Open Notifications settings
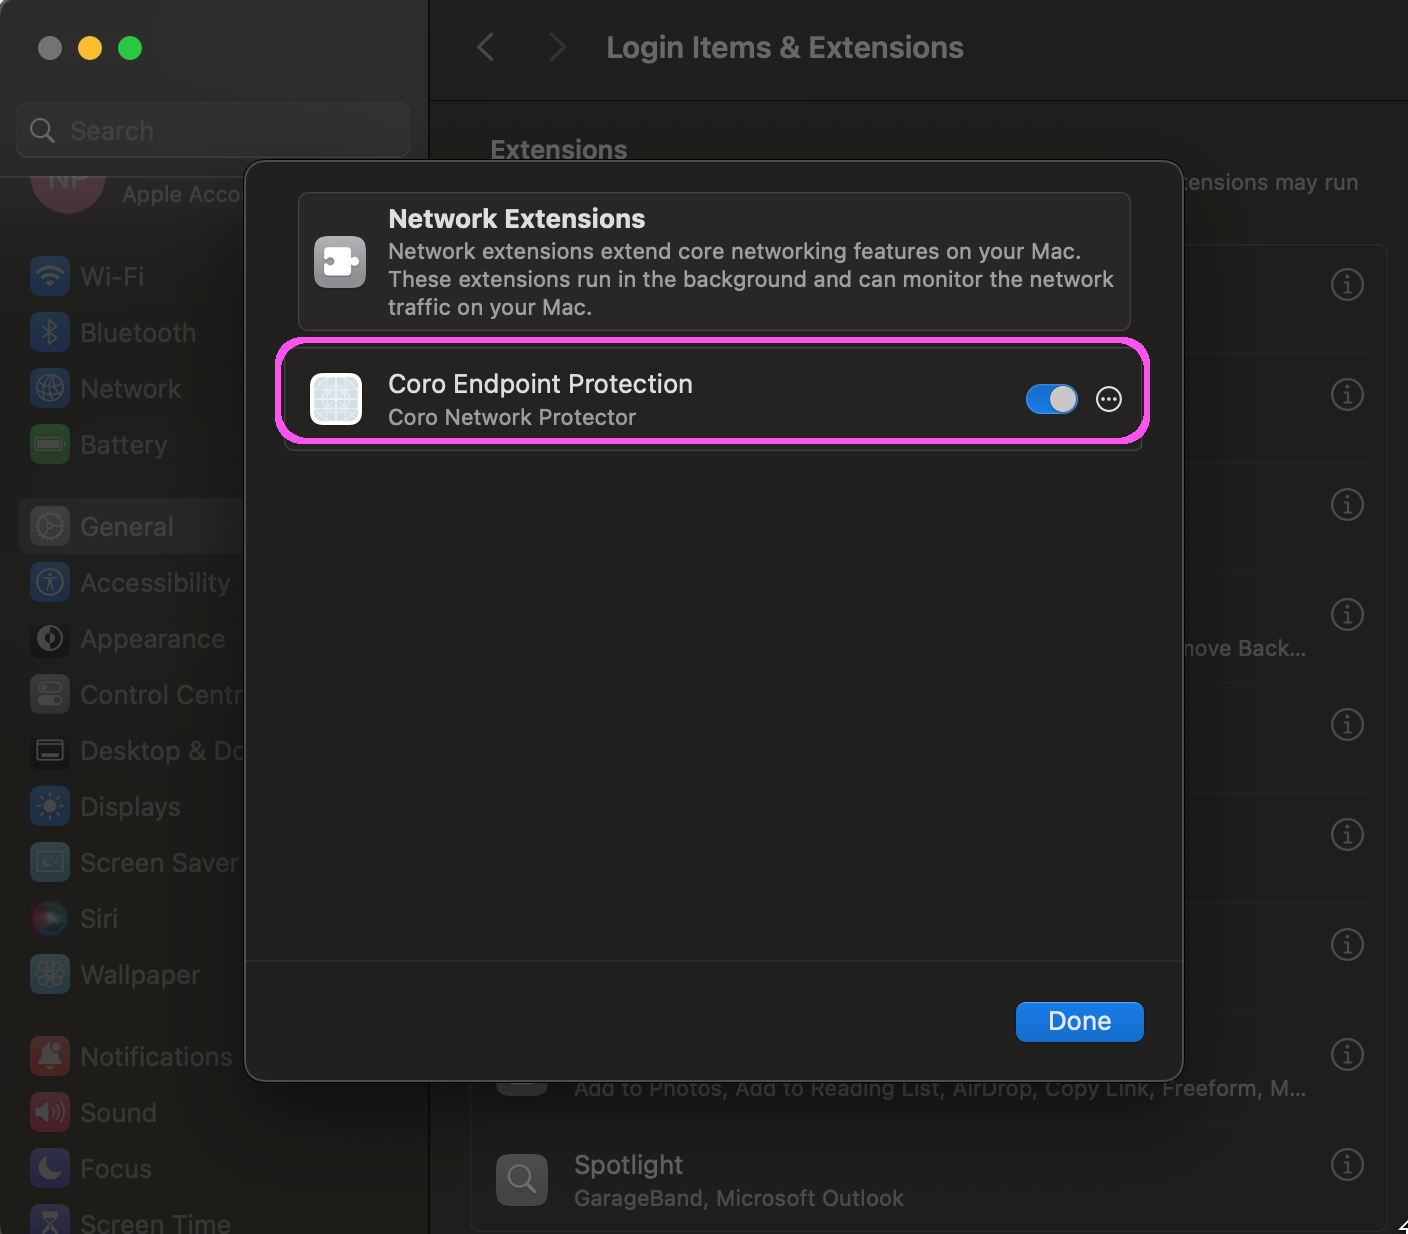Viewport: 1408px width, 1234px height. pyautogui.click(x=155, y=1056)
